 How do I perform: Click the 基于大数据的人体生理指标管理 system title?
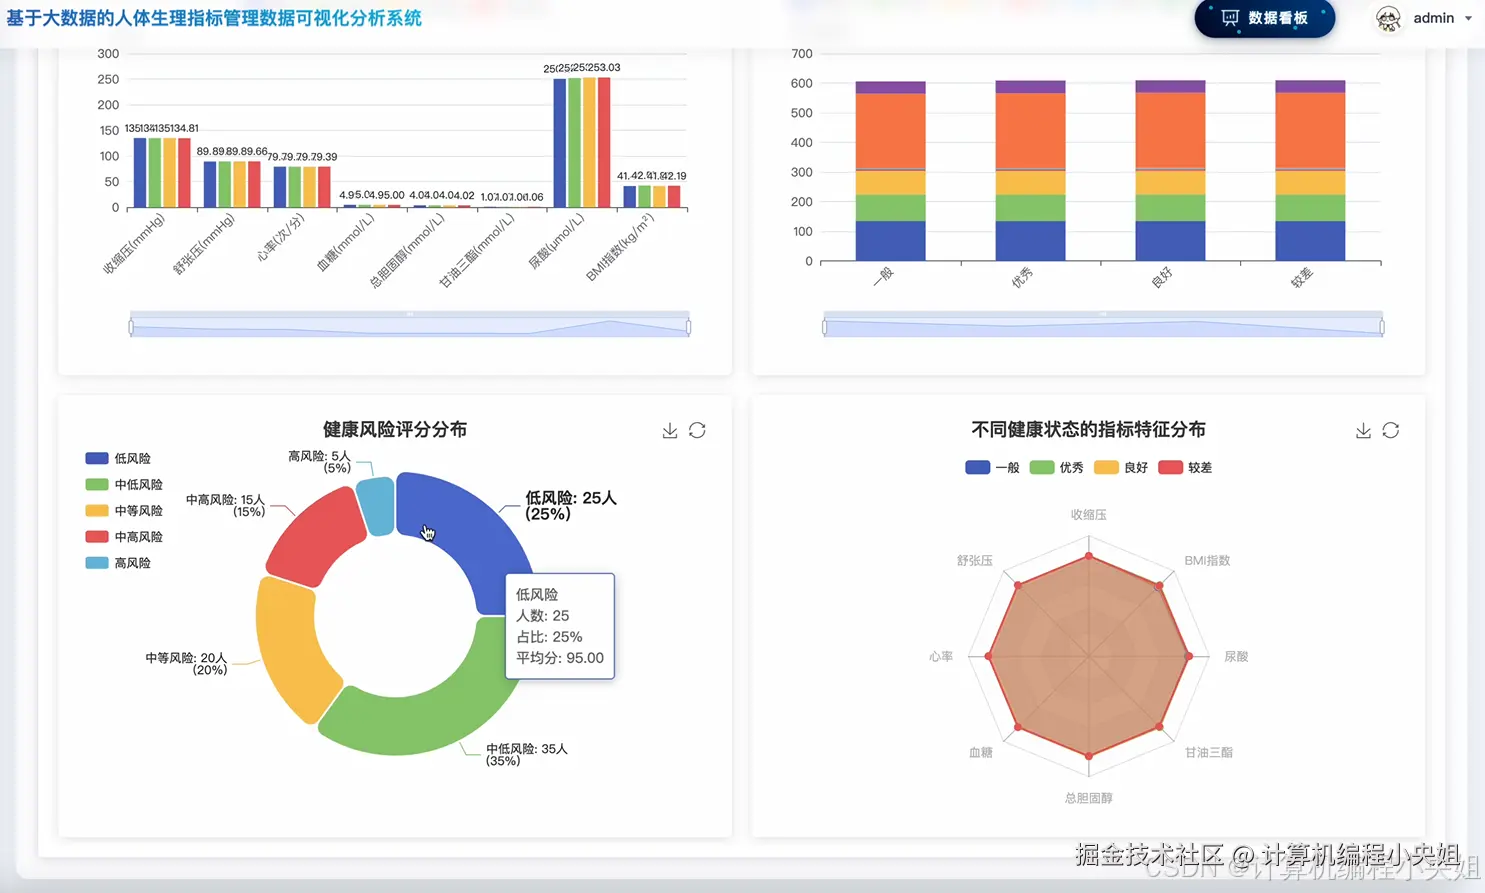[x=214, y=18]
